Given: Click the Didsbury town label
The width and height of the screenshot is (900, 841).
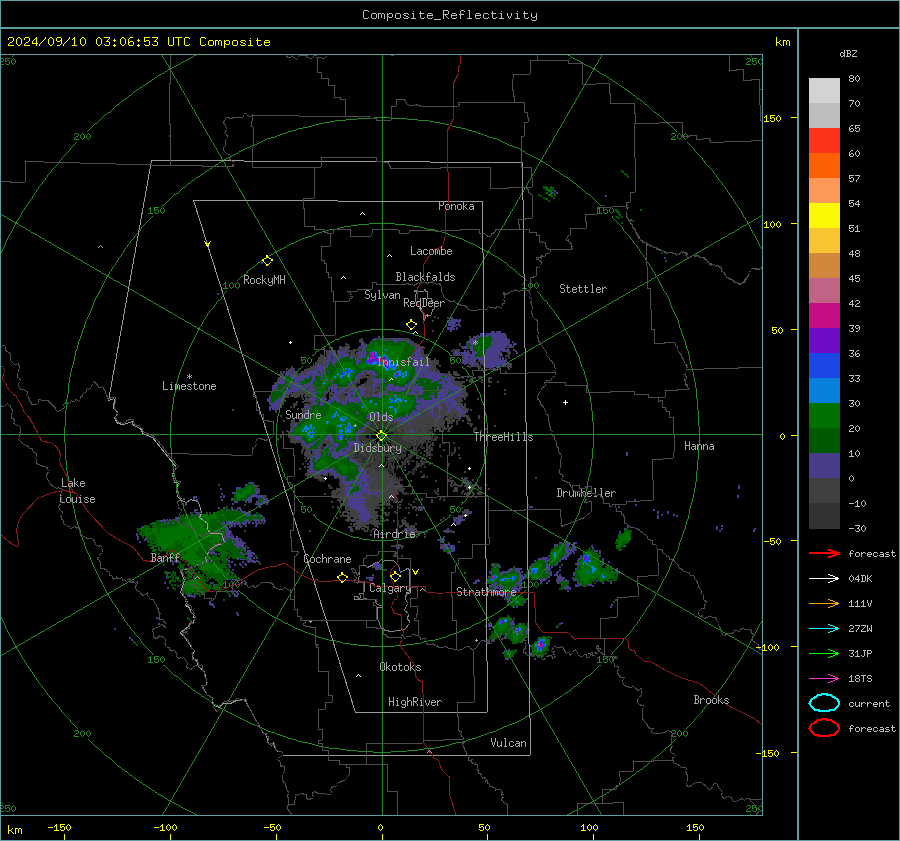Looking at the screenshot, I should click(377, 448).
